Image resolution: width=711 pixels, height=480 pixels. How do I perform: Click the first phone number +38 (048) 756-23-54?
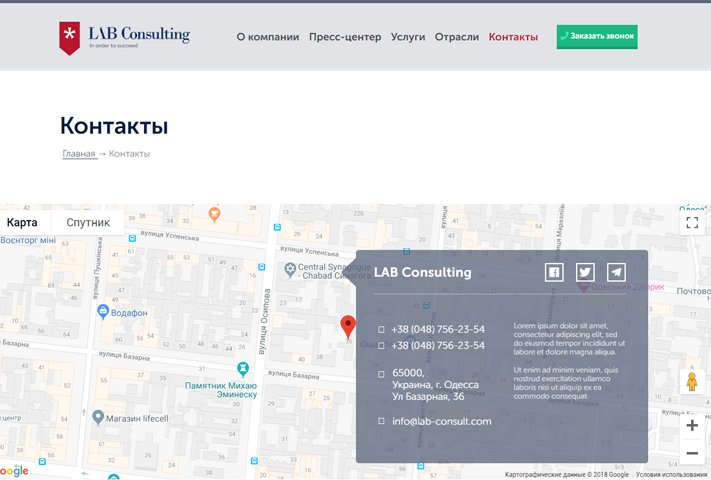click(438, 329)
